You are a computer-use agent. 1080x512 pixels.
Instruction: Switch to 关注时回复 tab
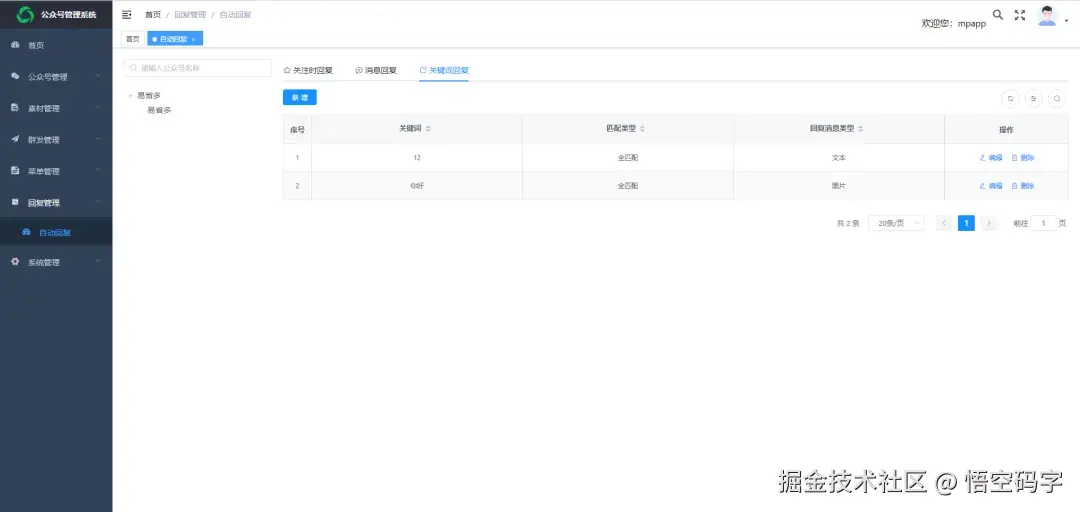[x=308, y=70]
